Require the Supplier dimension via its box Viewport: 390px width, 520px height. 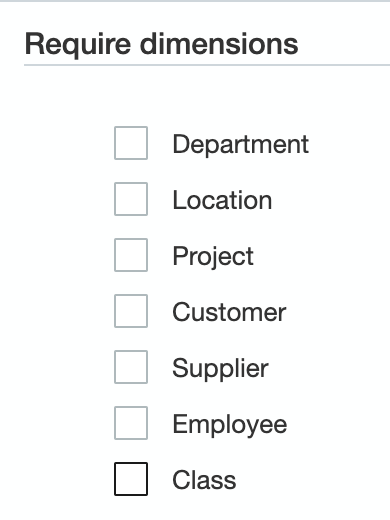tap(131, 367)
